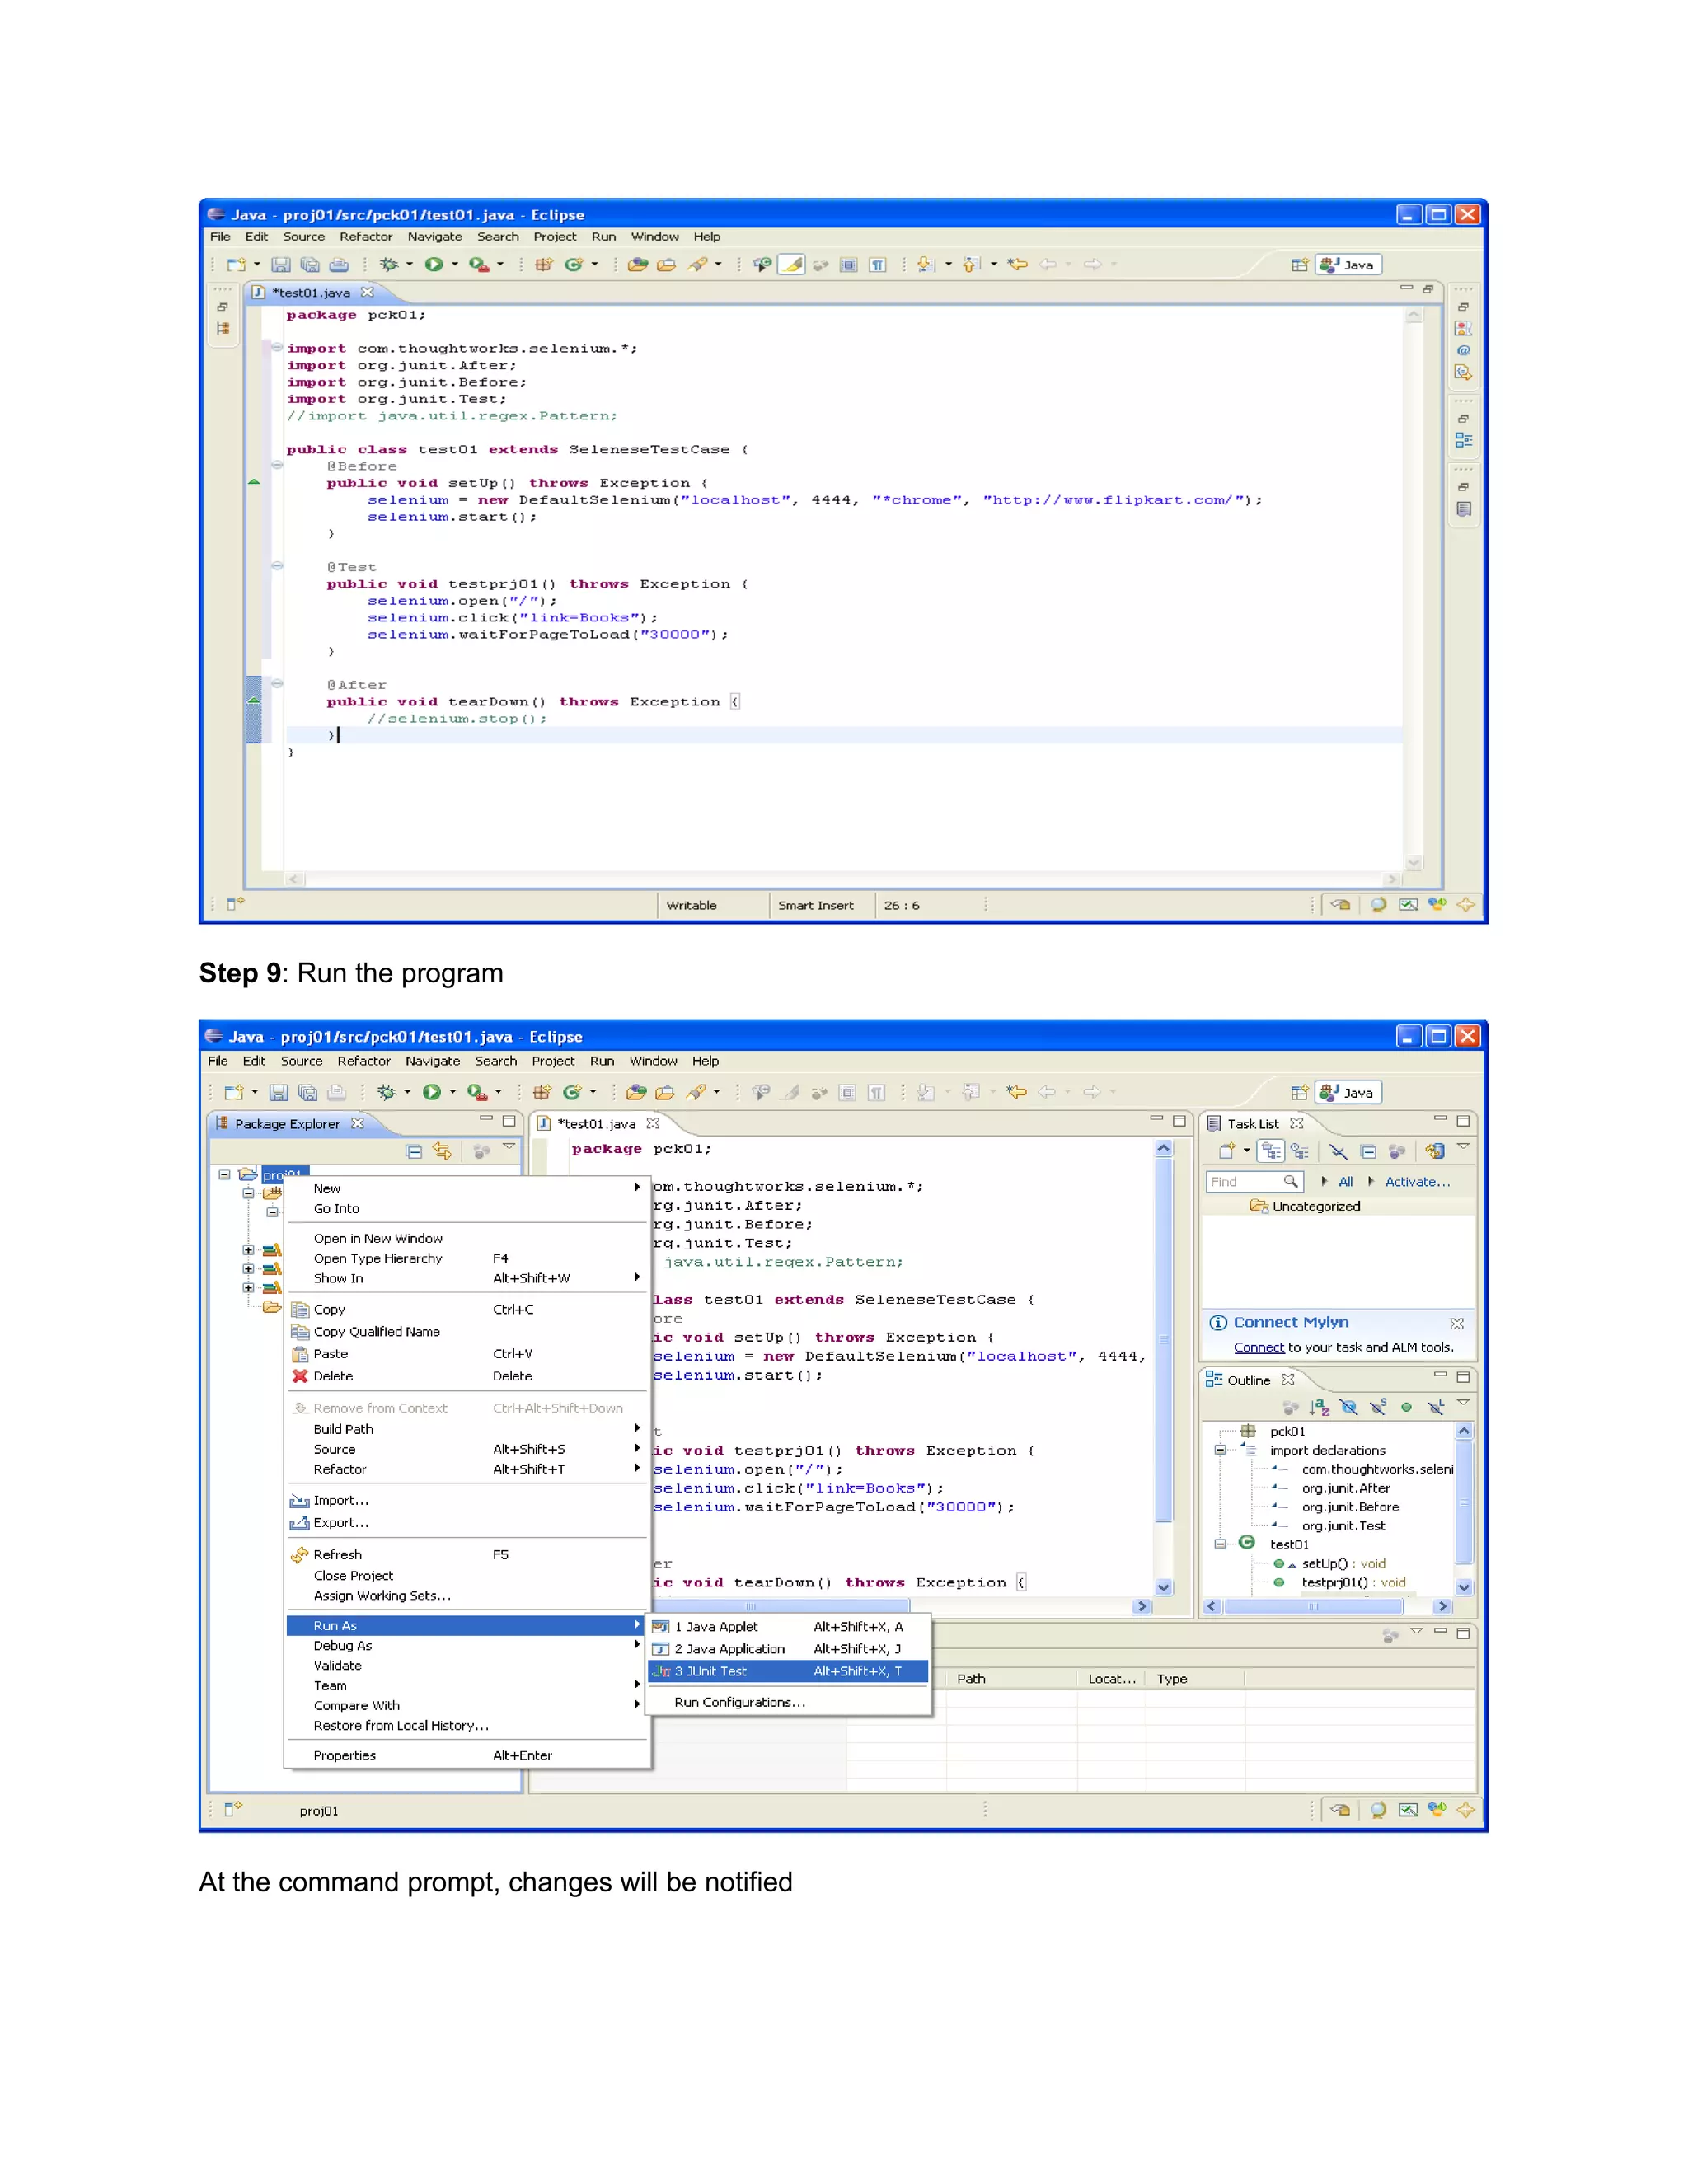Open Search dropdown arrow in upper toolbar
This screenshot has width=1688, height=2184.
coord(718,265)
